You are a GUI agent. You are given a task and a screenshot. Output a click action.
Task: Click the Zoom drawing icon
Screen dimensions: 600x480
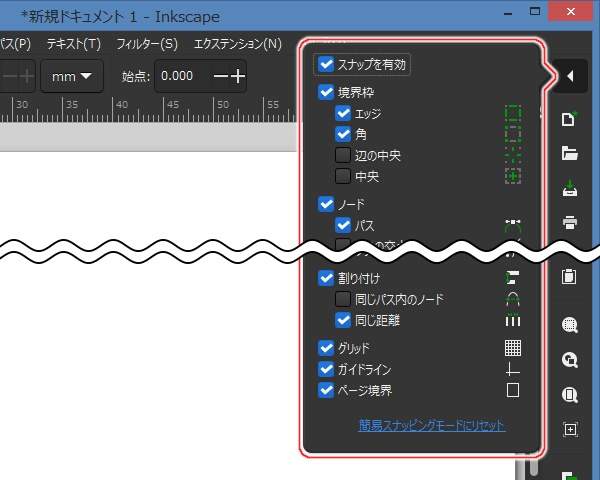pyautogui.click(x=569, y=360)
